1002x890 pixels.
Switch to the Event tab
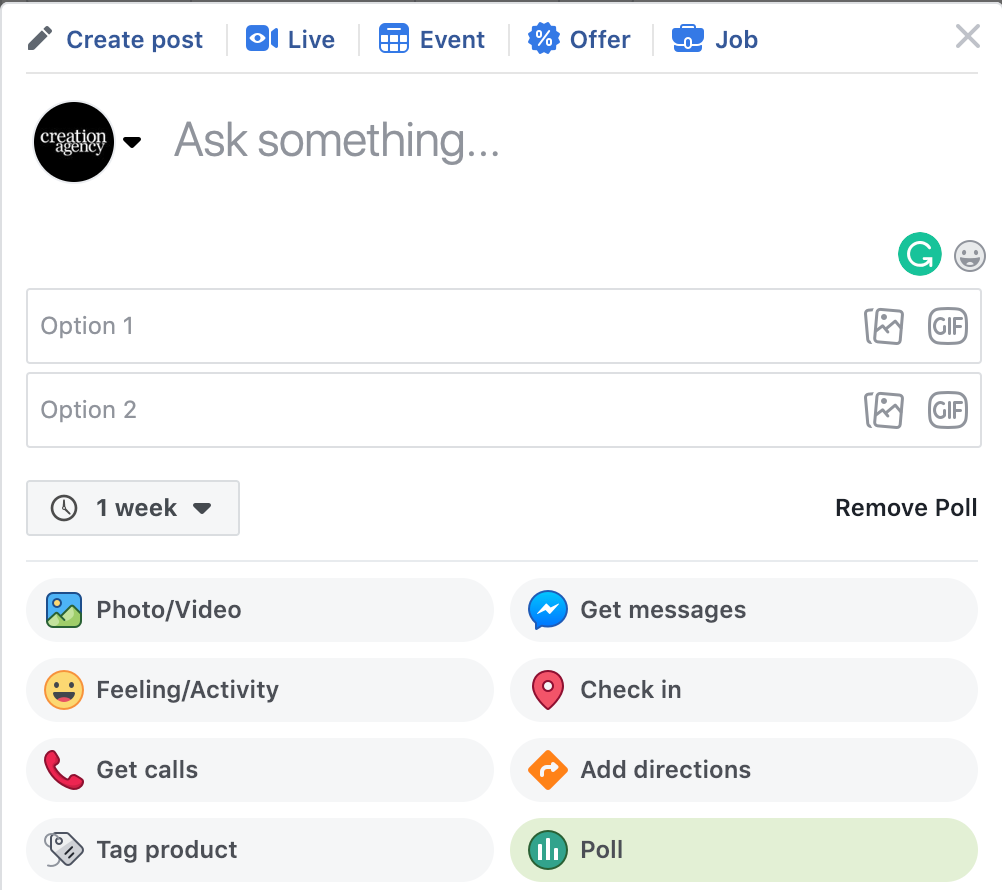[432, 40]
